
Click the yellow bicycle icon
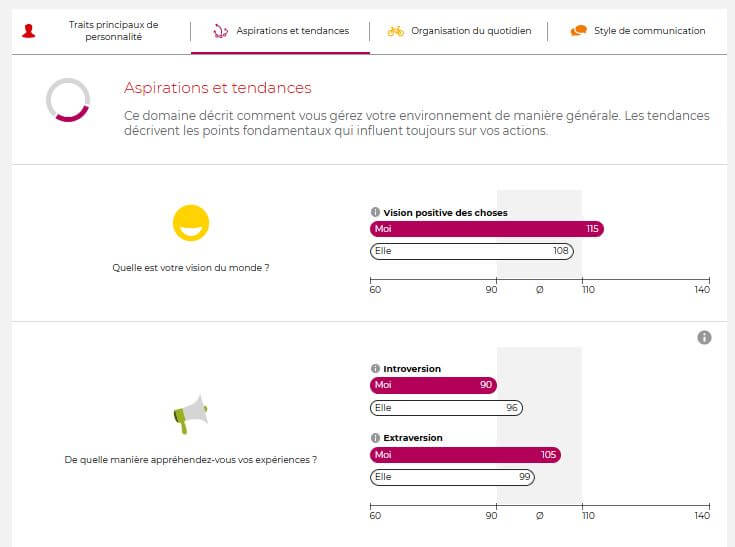tap(396, 31)
